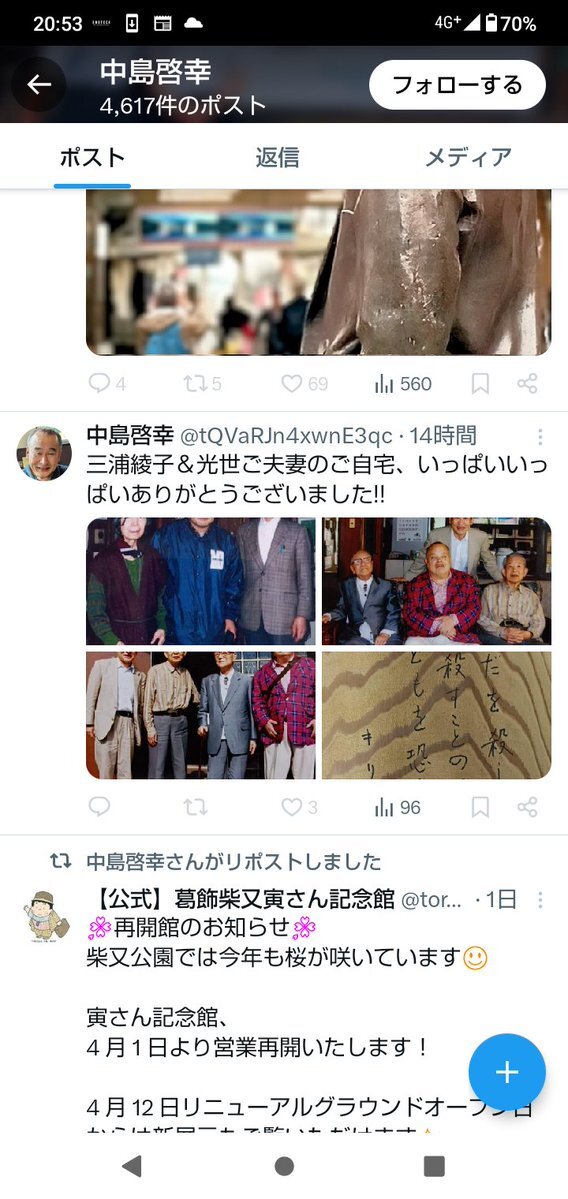This screenshot has height=1199, width=568.
Task: Tap the フォローする follow button
Action: point(457,85)
